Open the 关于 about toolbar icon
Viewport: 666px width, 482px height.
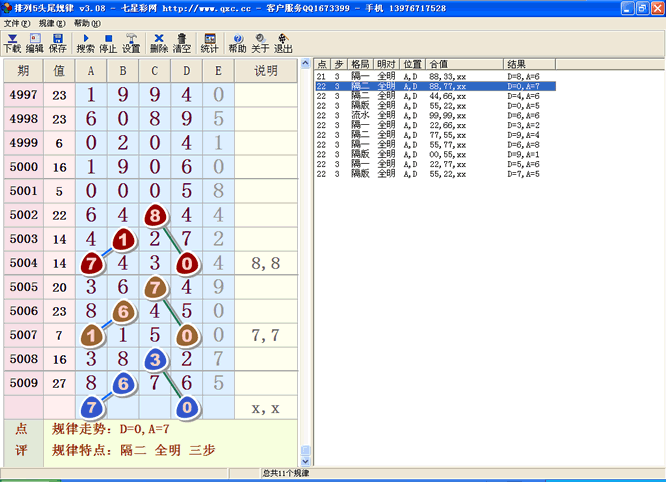coord(260,43)
